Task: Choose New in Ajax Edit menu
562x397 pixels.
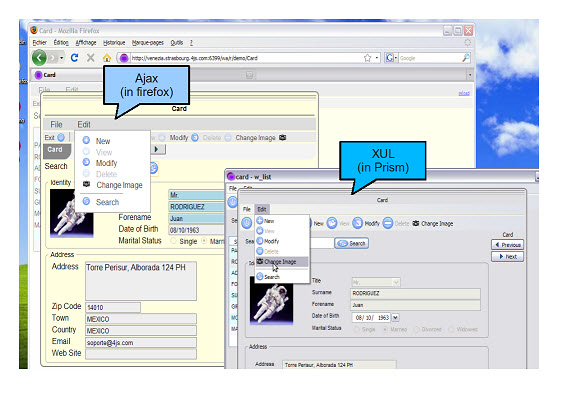Action: [x=103, y=141]
